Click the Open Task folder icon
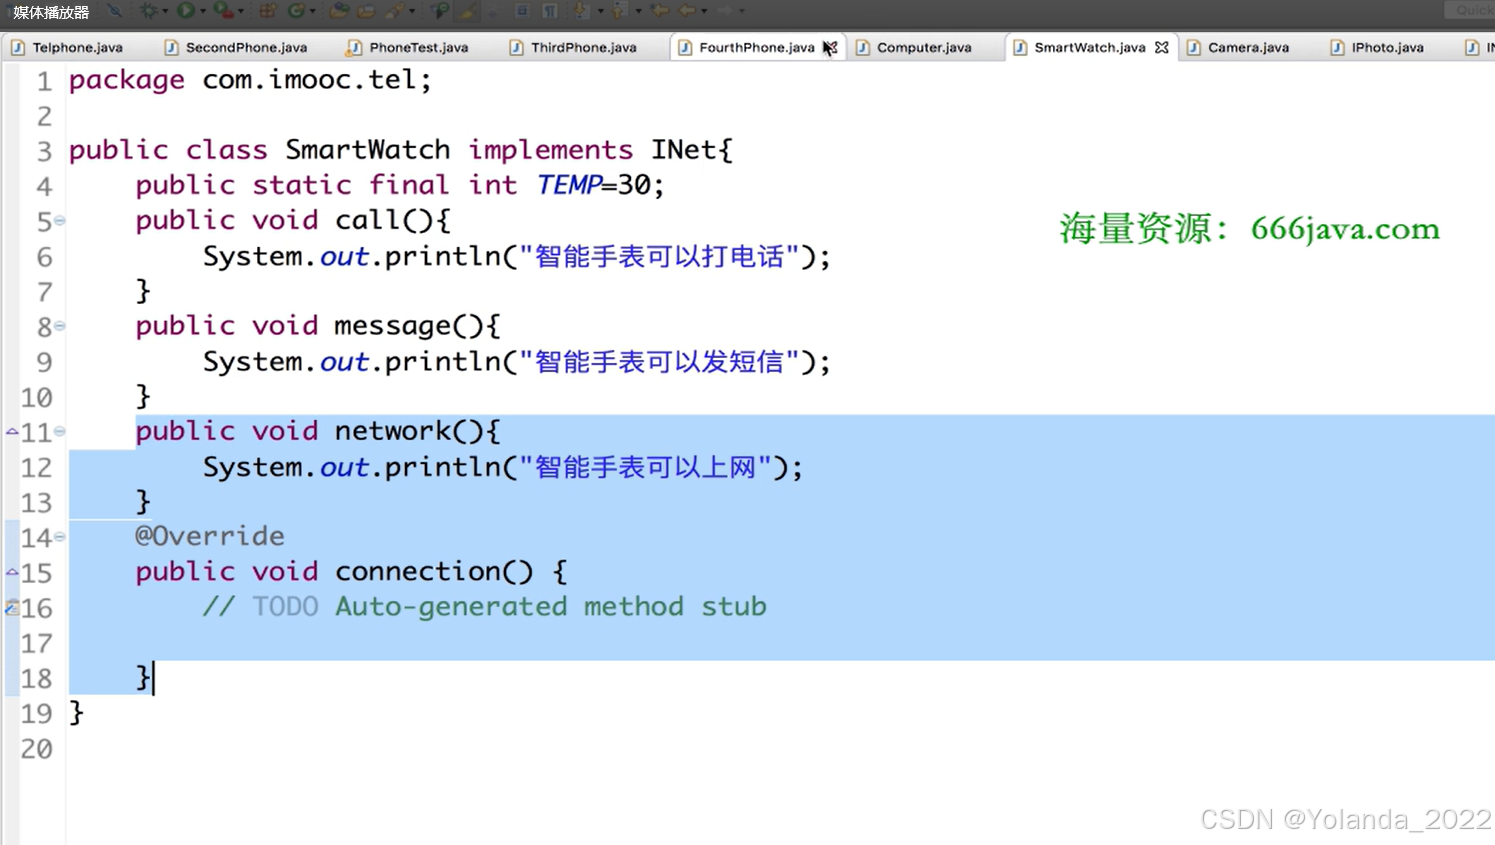The height and width of the screenshot is (845, 1495). coord(366,11)
